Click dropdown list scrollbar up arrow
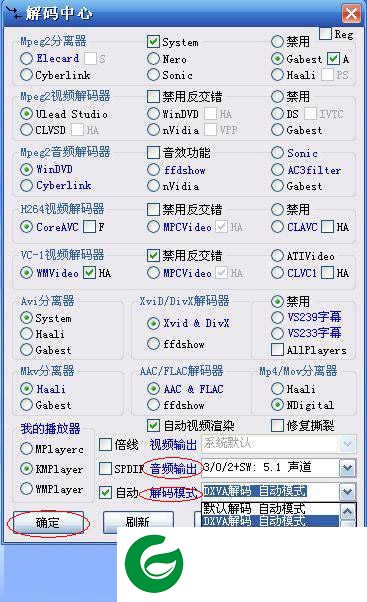367x602 pixels. [x=347, y=511]
